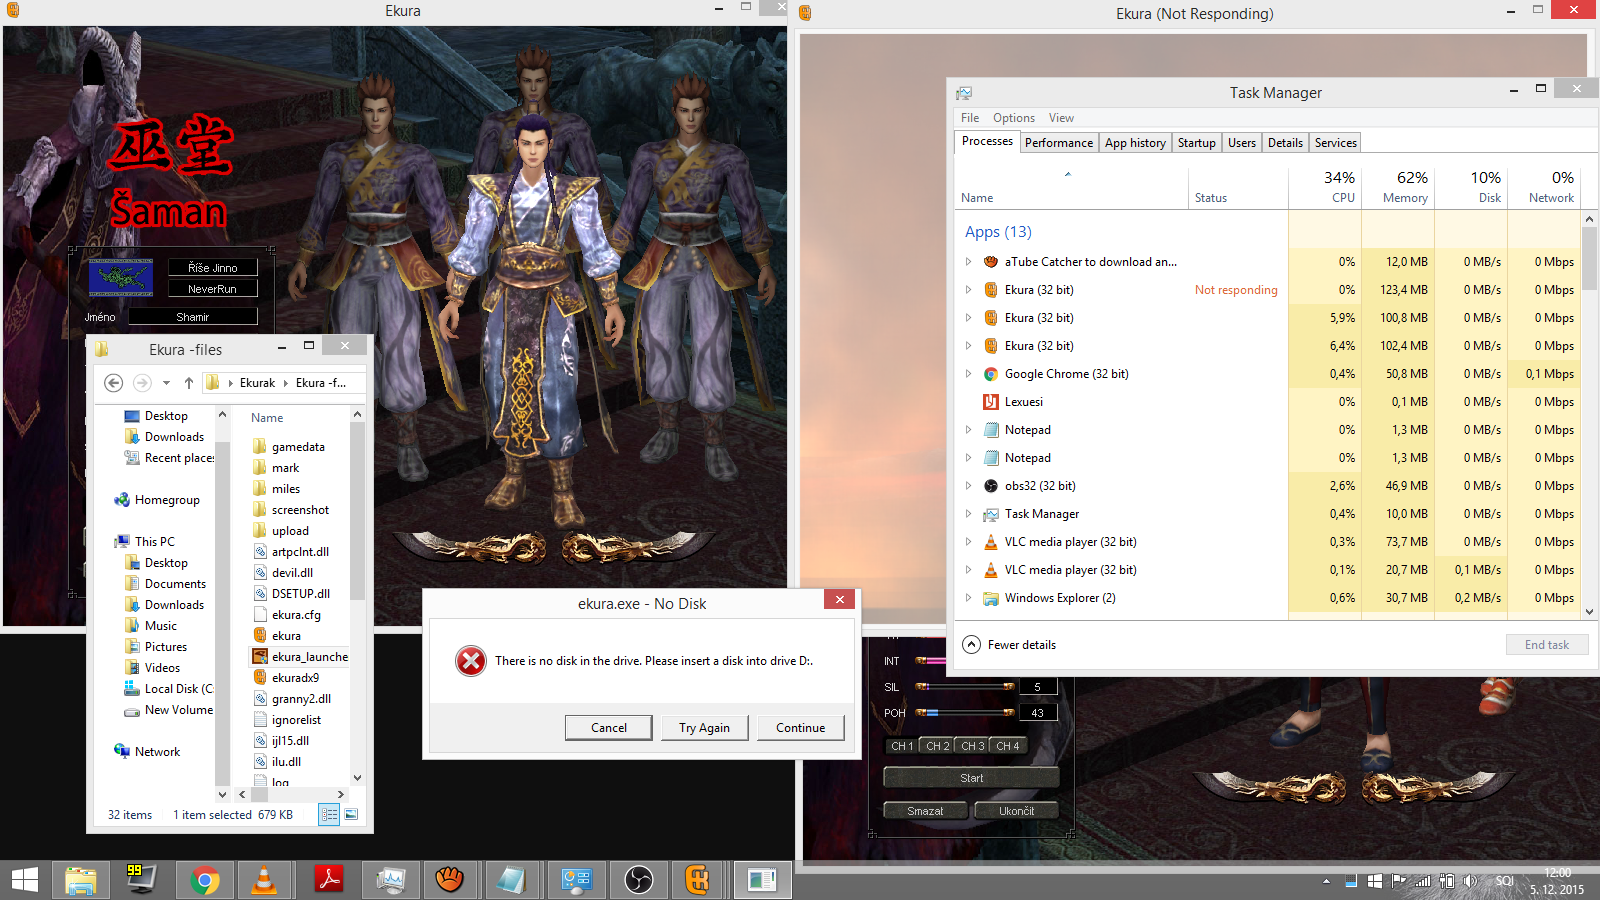This screenshot has height=900, width=1600.
Task: Launch Adobe Reader from the taskbar
Action: pos(329,880)
